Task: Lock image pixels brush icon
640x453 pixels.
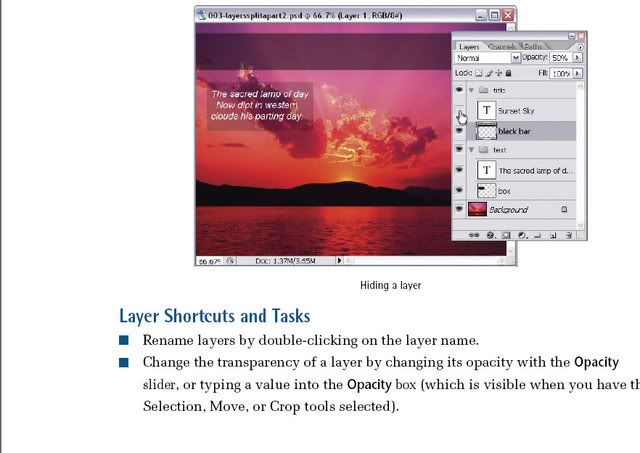Action: tap(489, 73)
